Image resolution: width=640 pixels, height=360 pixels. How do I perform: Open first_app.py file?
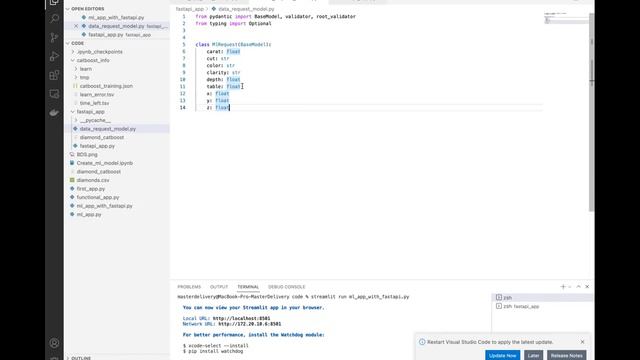tap(91, 189)
